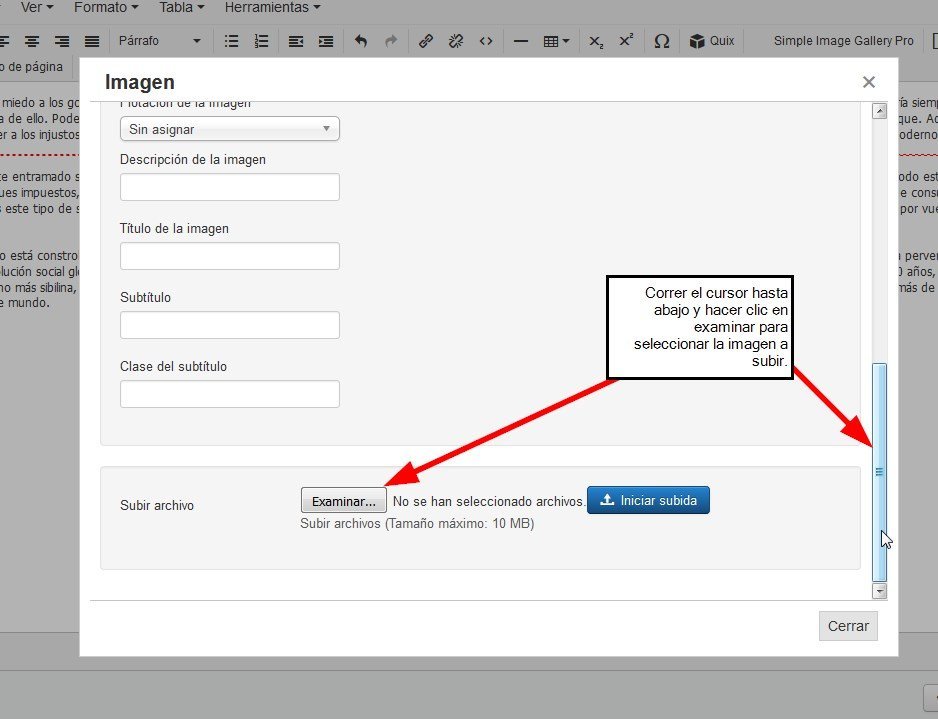The image size is (938, 719).
Task: Align text to the right
Action: click(x=62, y=41)
